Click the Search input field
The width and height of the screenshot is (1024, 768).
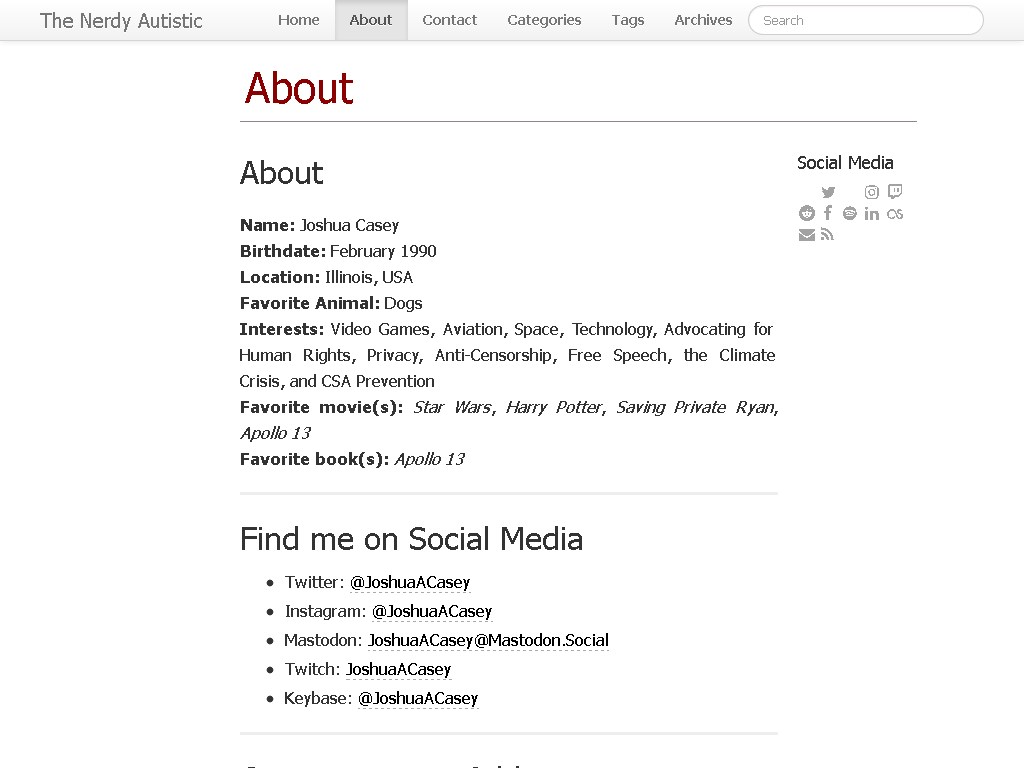point(865,20)
